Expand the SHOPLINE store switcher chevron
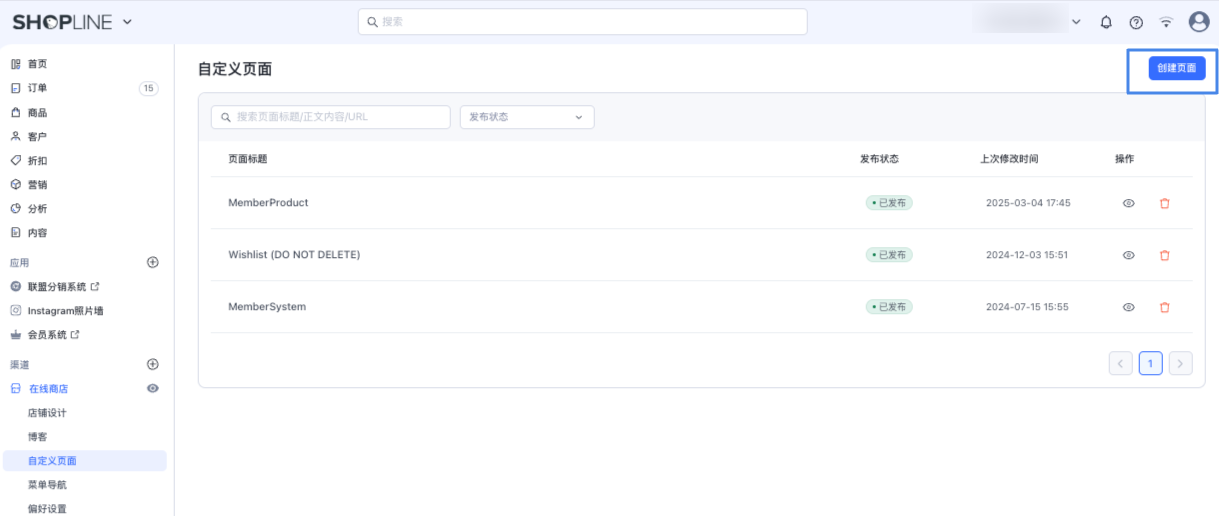1219x516 pixels. (x=127, y=22)
